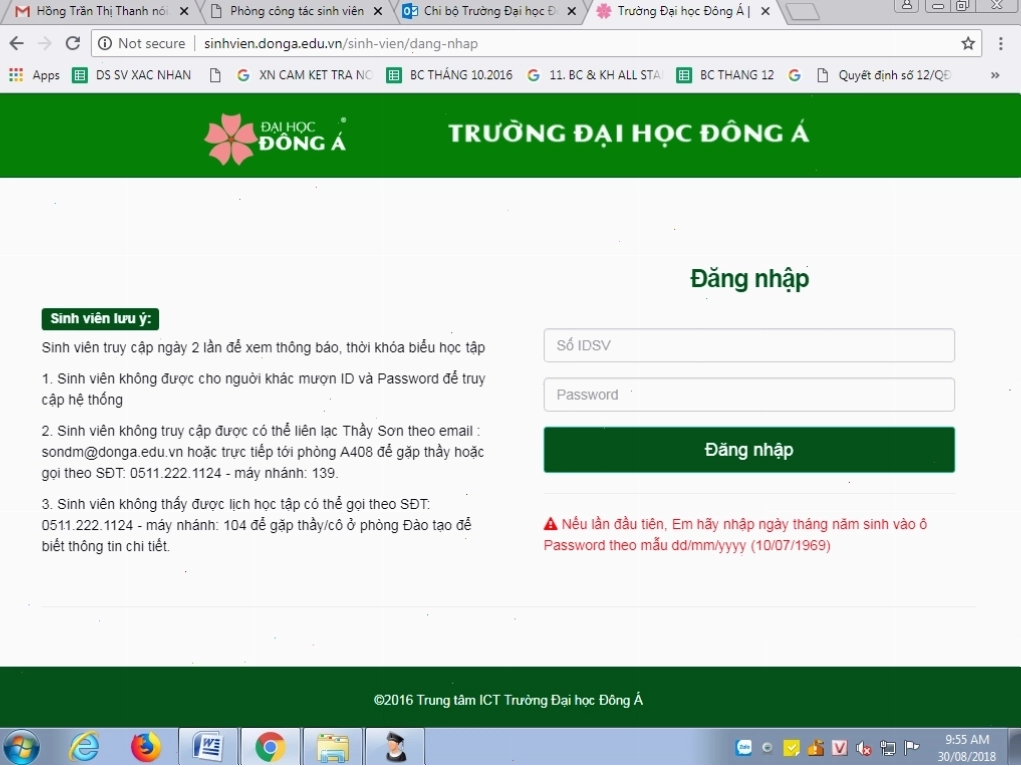
Task: Close the Phòng công tác sinh viên tab
Action: click(x=378, y=11)
